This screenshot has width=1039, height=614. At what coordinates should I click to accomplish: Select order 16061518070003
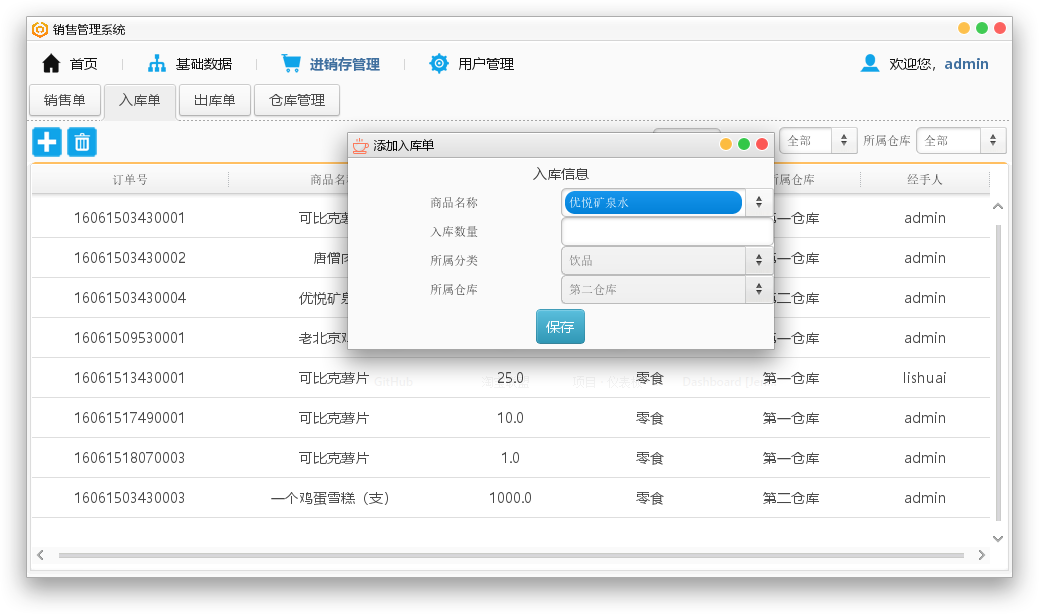click(130, 458)
